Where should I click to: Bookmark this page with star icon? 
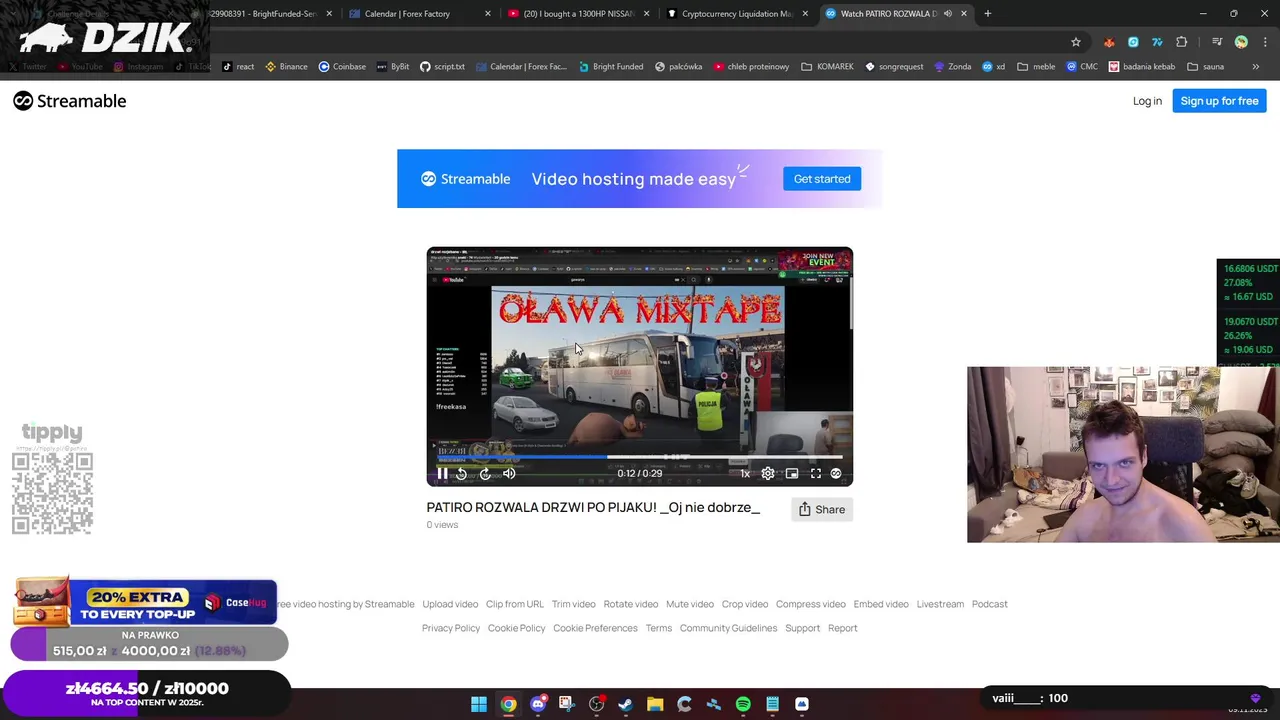(x=1076, y=42)
